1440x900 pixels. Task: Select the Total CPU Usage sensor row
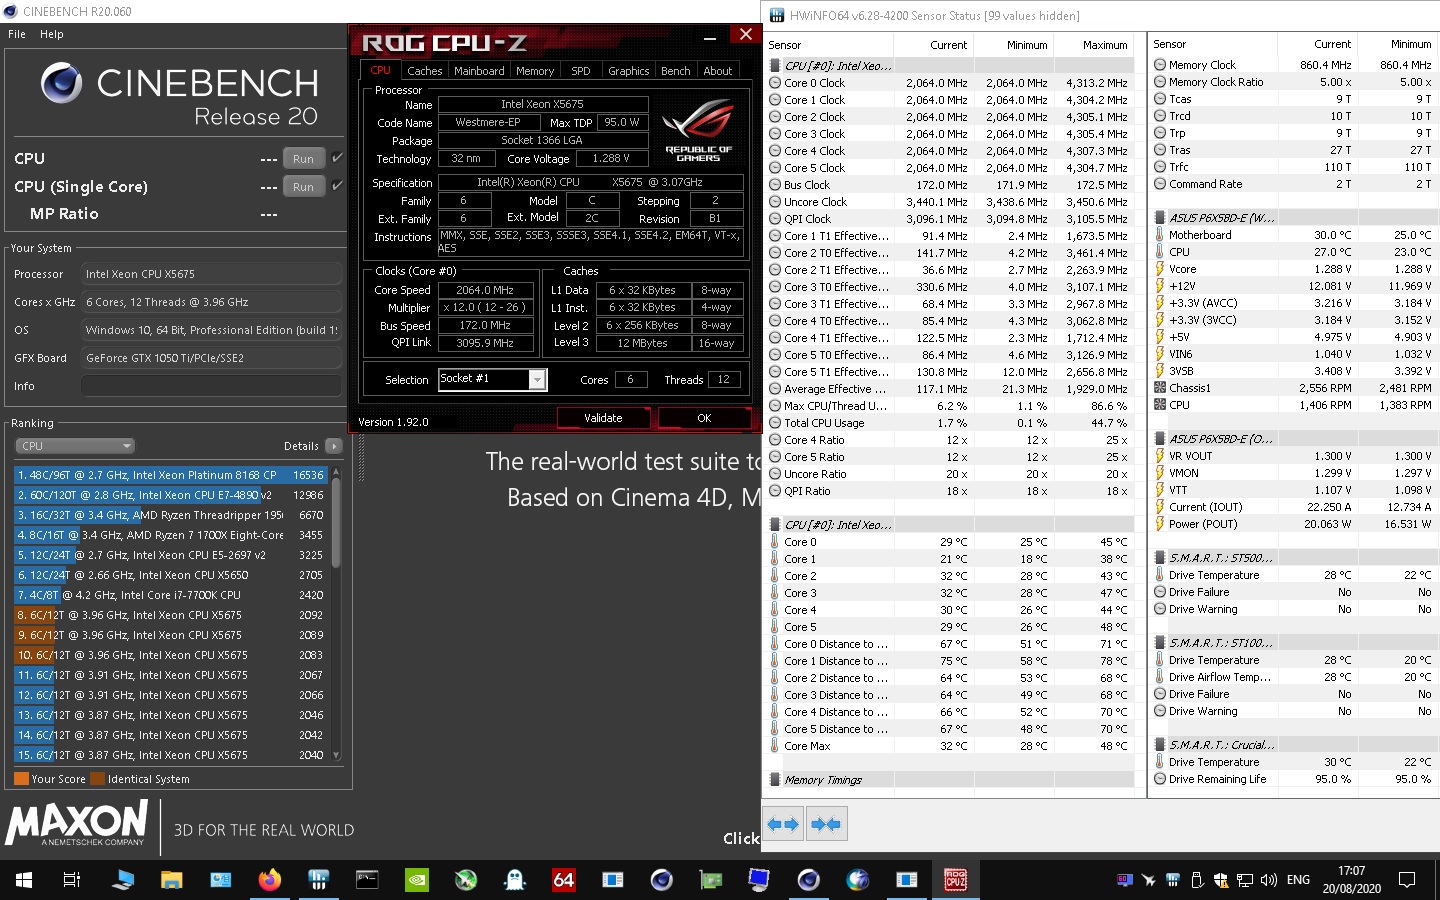950,423
